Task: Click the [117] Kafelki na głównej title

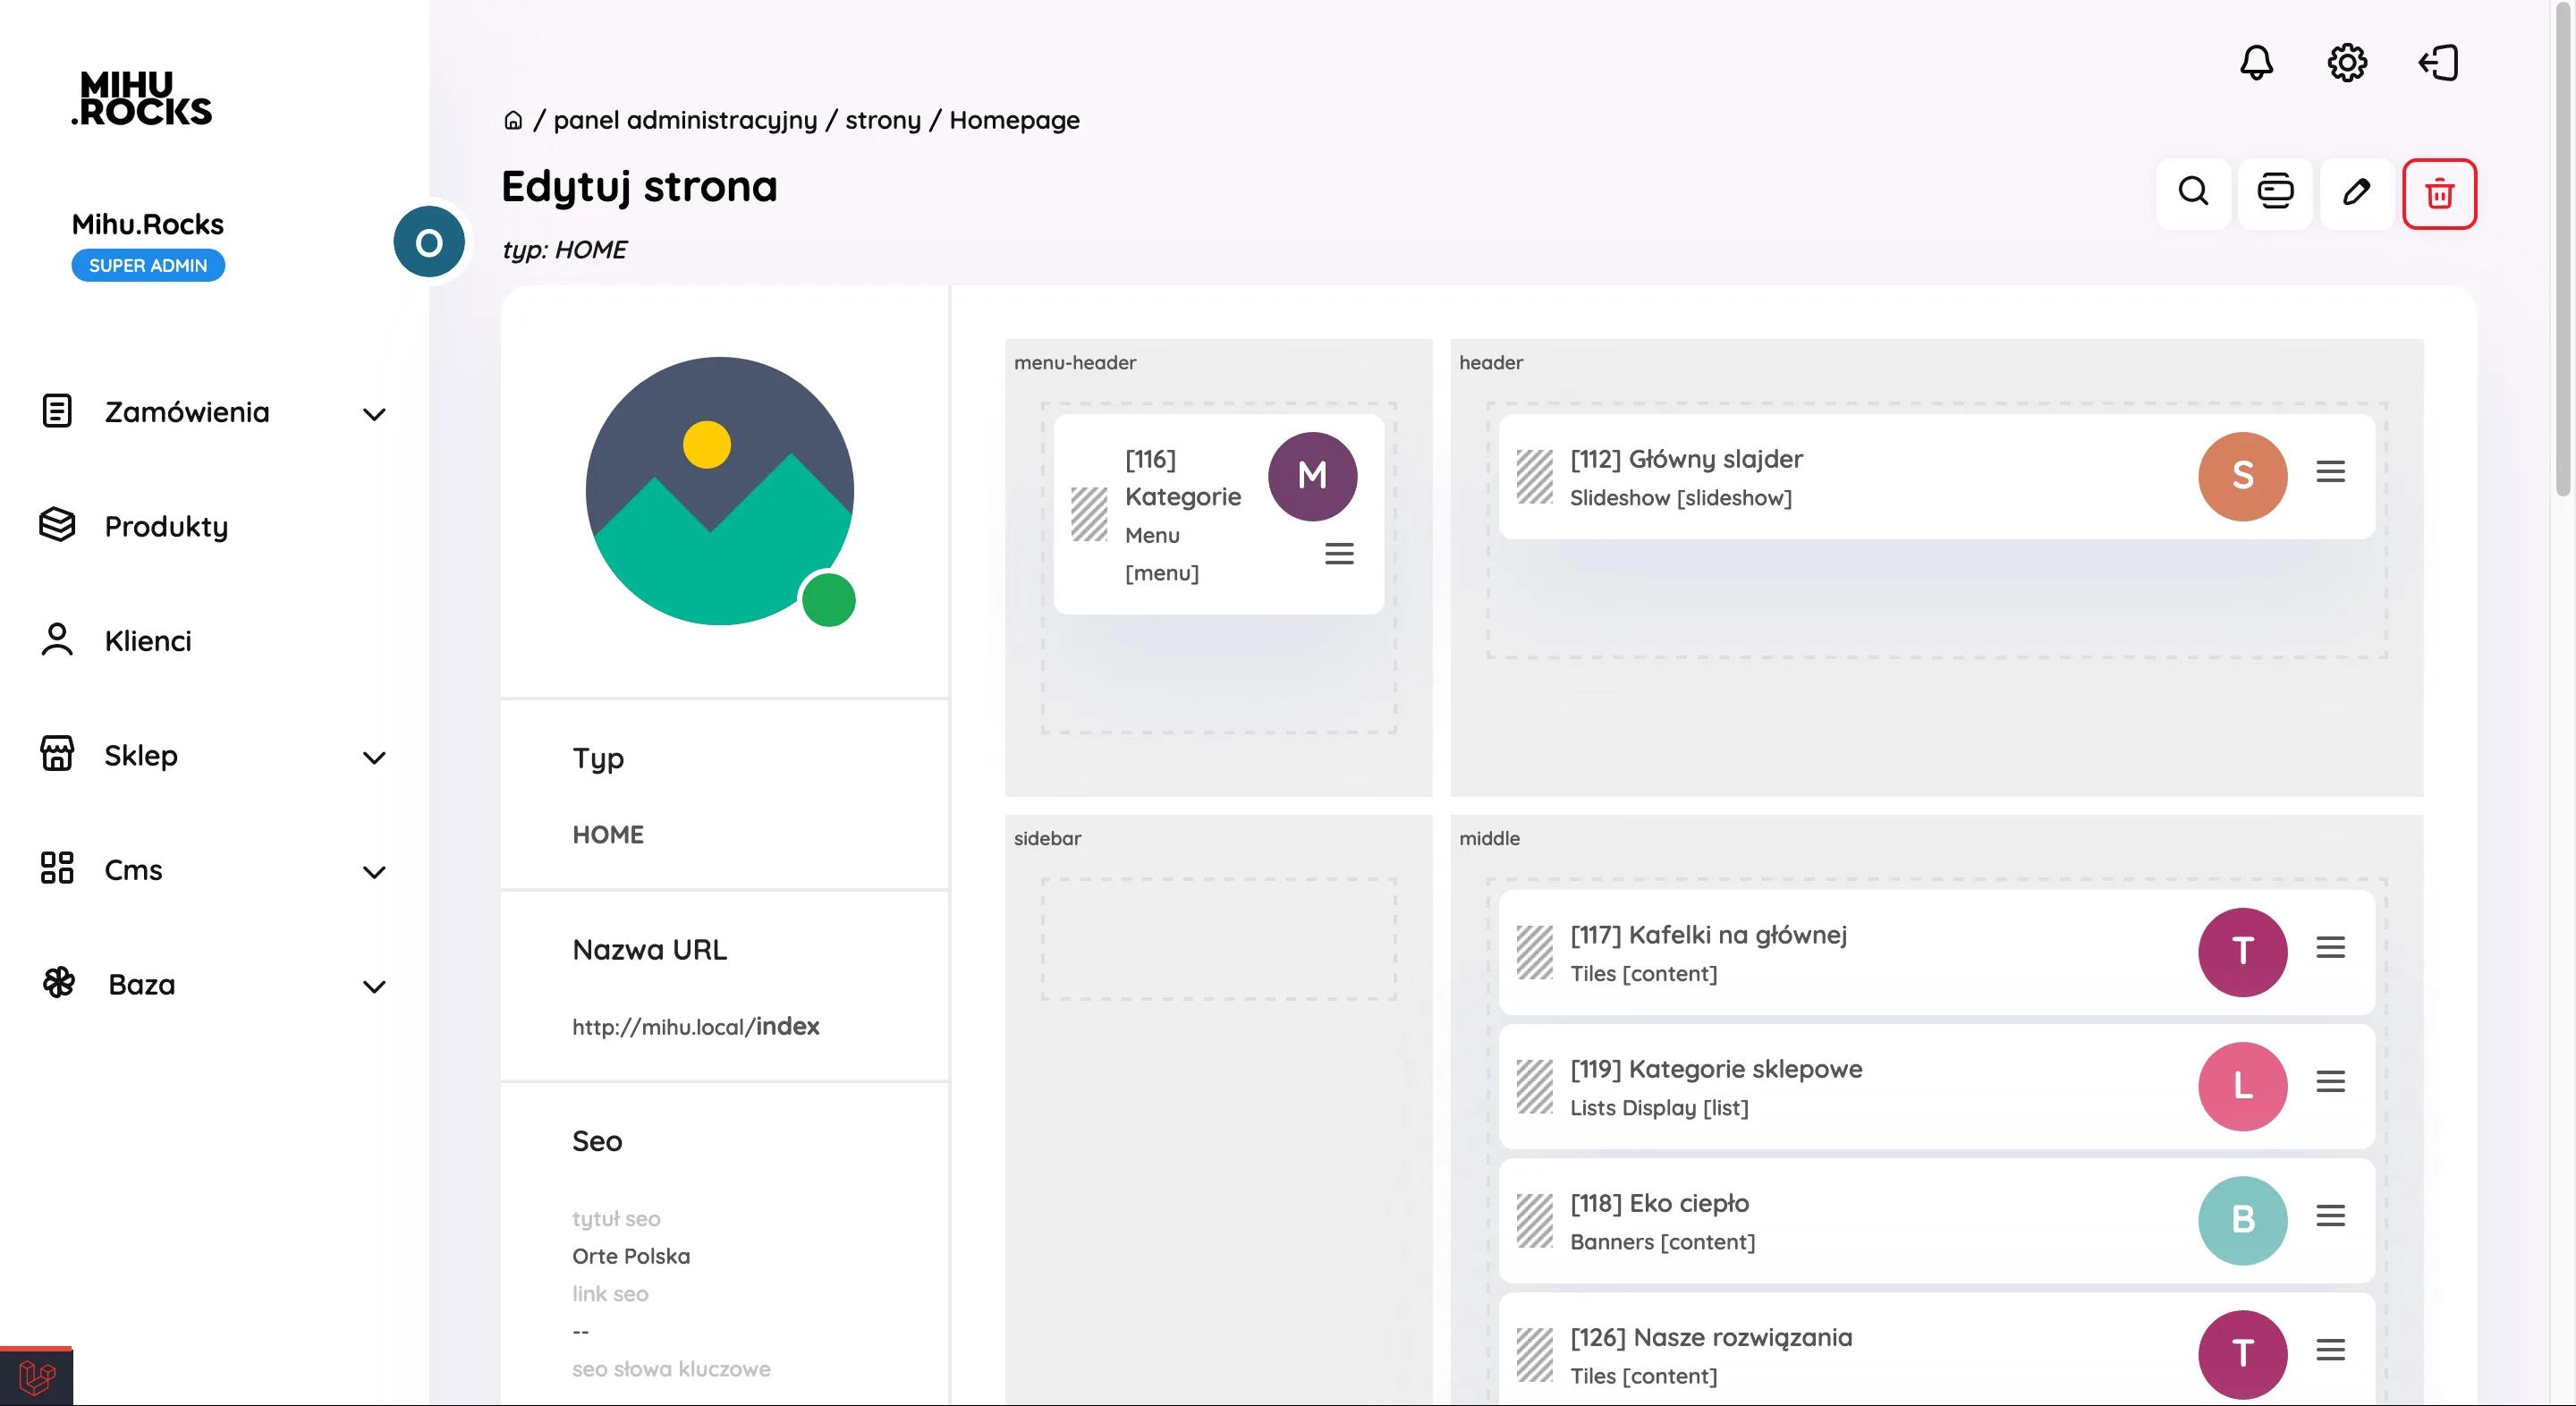Action: (1708, 935)
